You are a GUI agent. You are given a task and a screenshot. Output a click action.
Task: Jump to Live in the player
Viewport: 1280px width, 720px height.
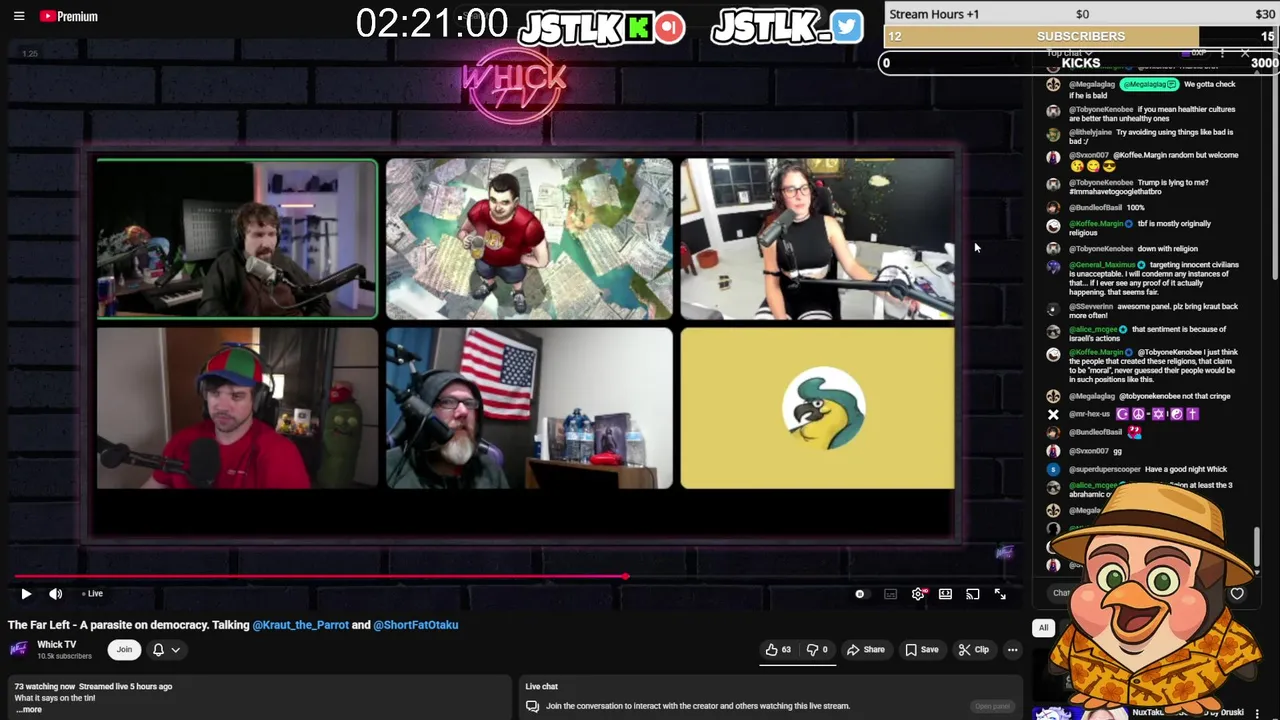(x=93, y=594)
